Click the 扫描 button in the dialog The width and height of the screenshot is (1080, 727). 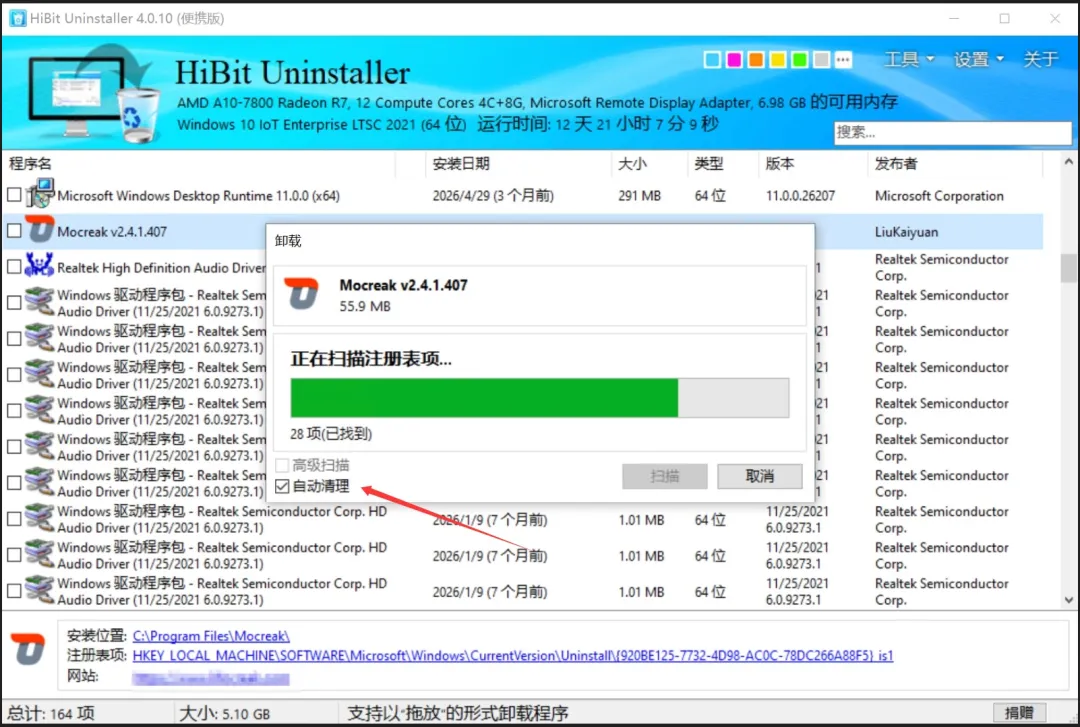(665, 476)
